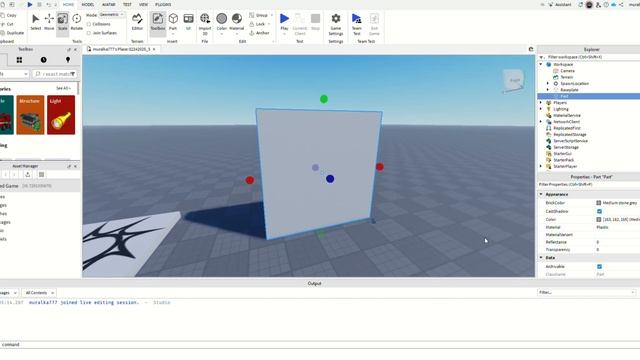Collapse the Data properties section
The image size is (640, 360).
point(541,258)
